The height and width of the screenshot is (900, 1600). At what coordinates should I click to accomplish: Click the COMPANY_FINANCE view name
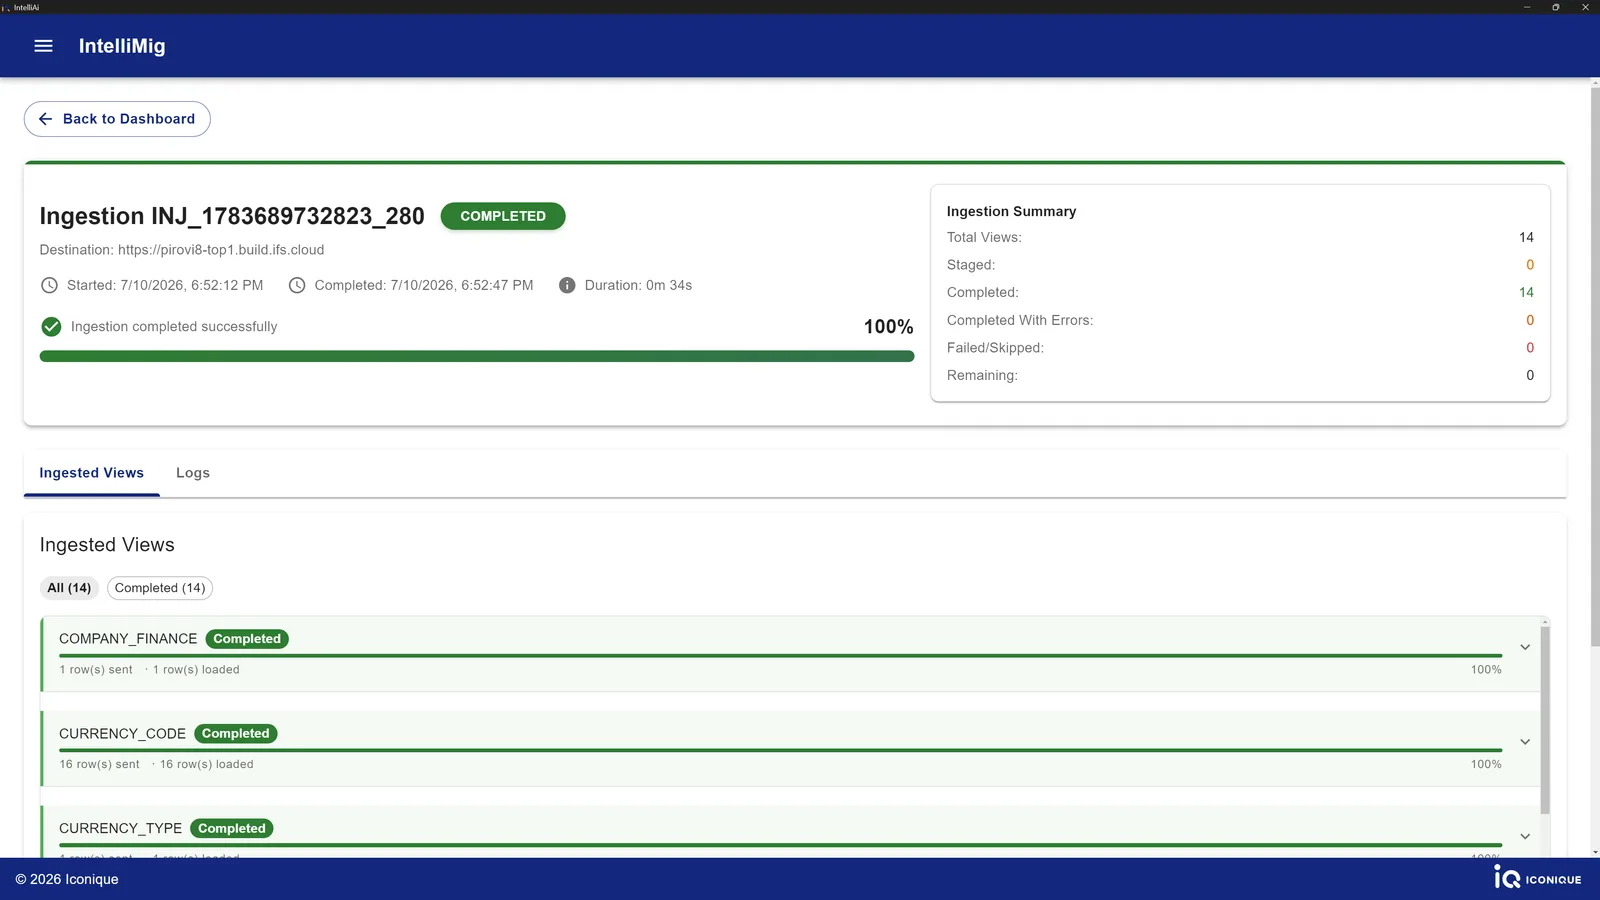[128, 639]
